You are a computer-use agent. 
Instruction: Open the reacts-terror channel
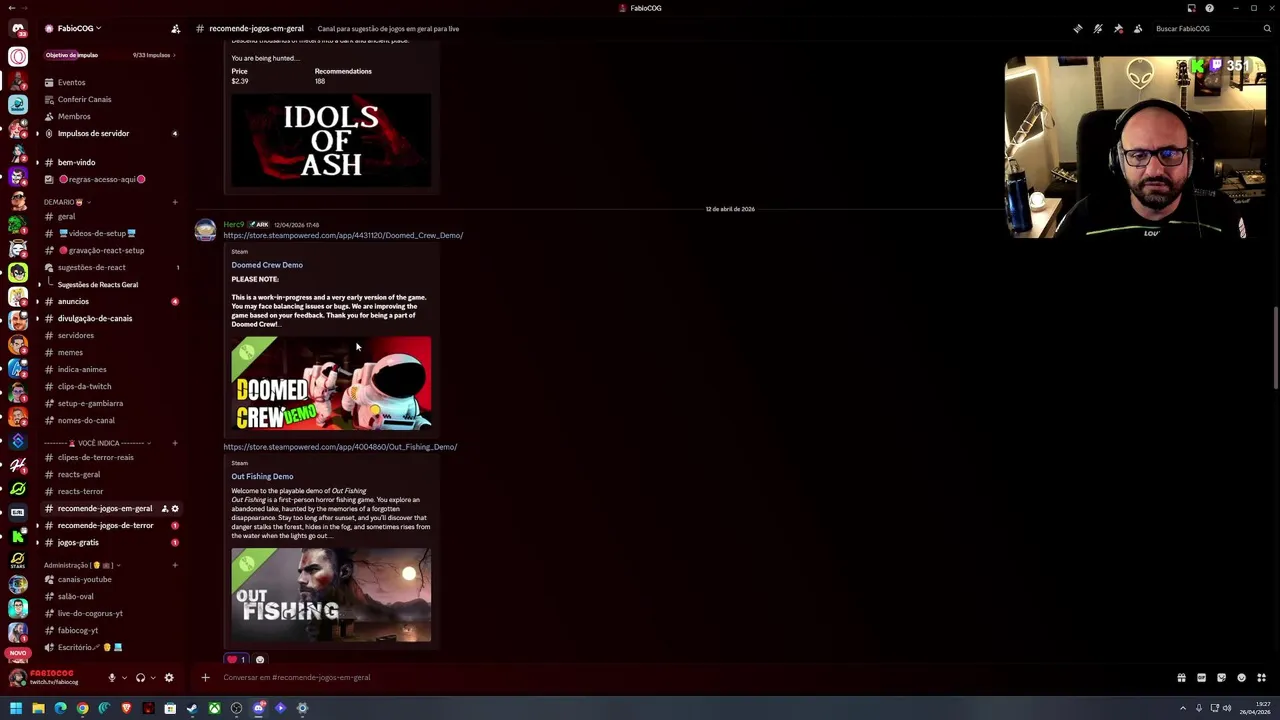(110, 491)
